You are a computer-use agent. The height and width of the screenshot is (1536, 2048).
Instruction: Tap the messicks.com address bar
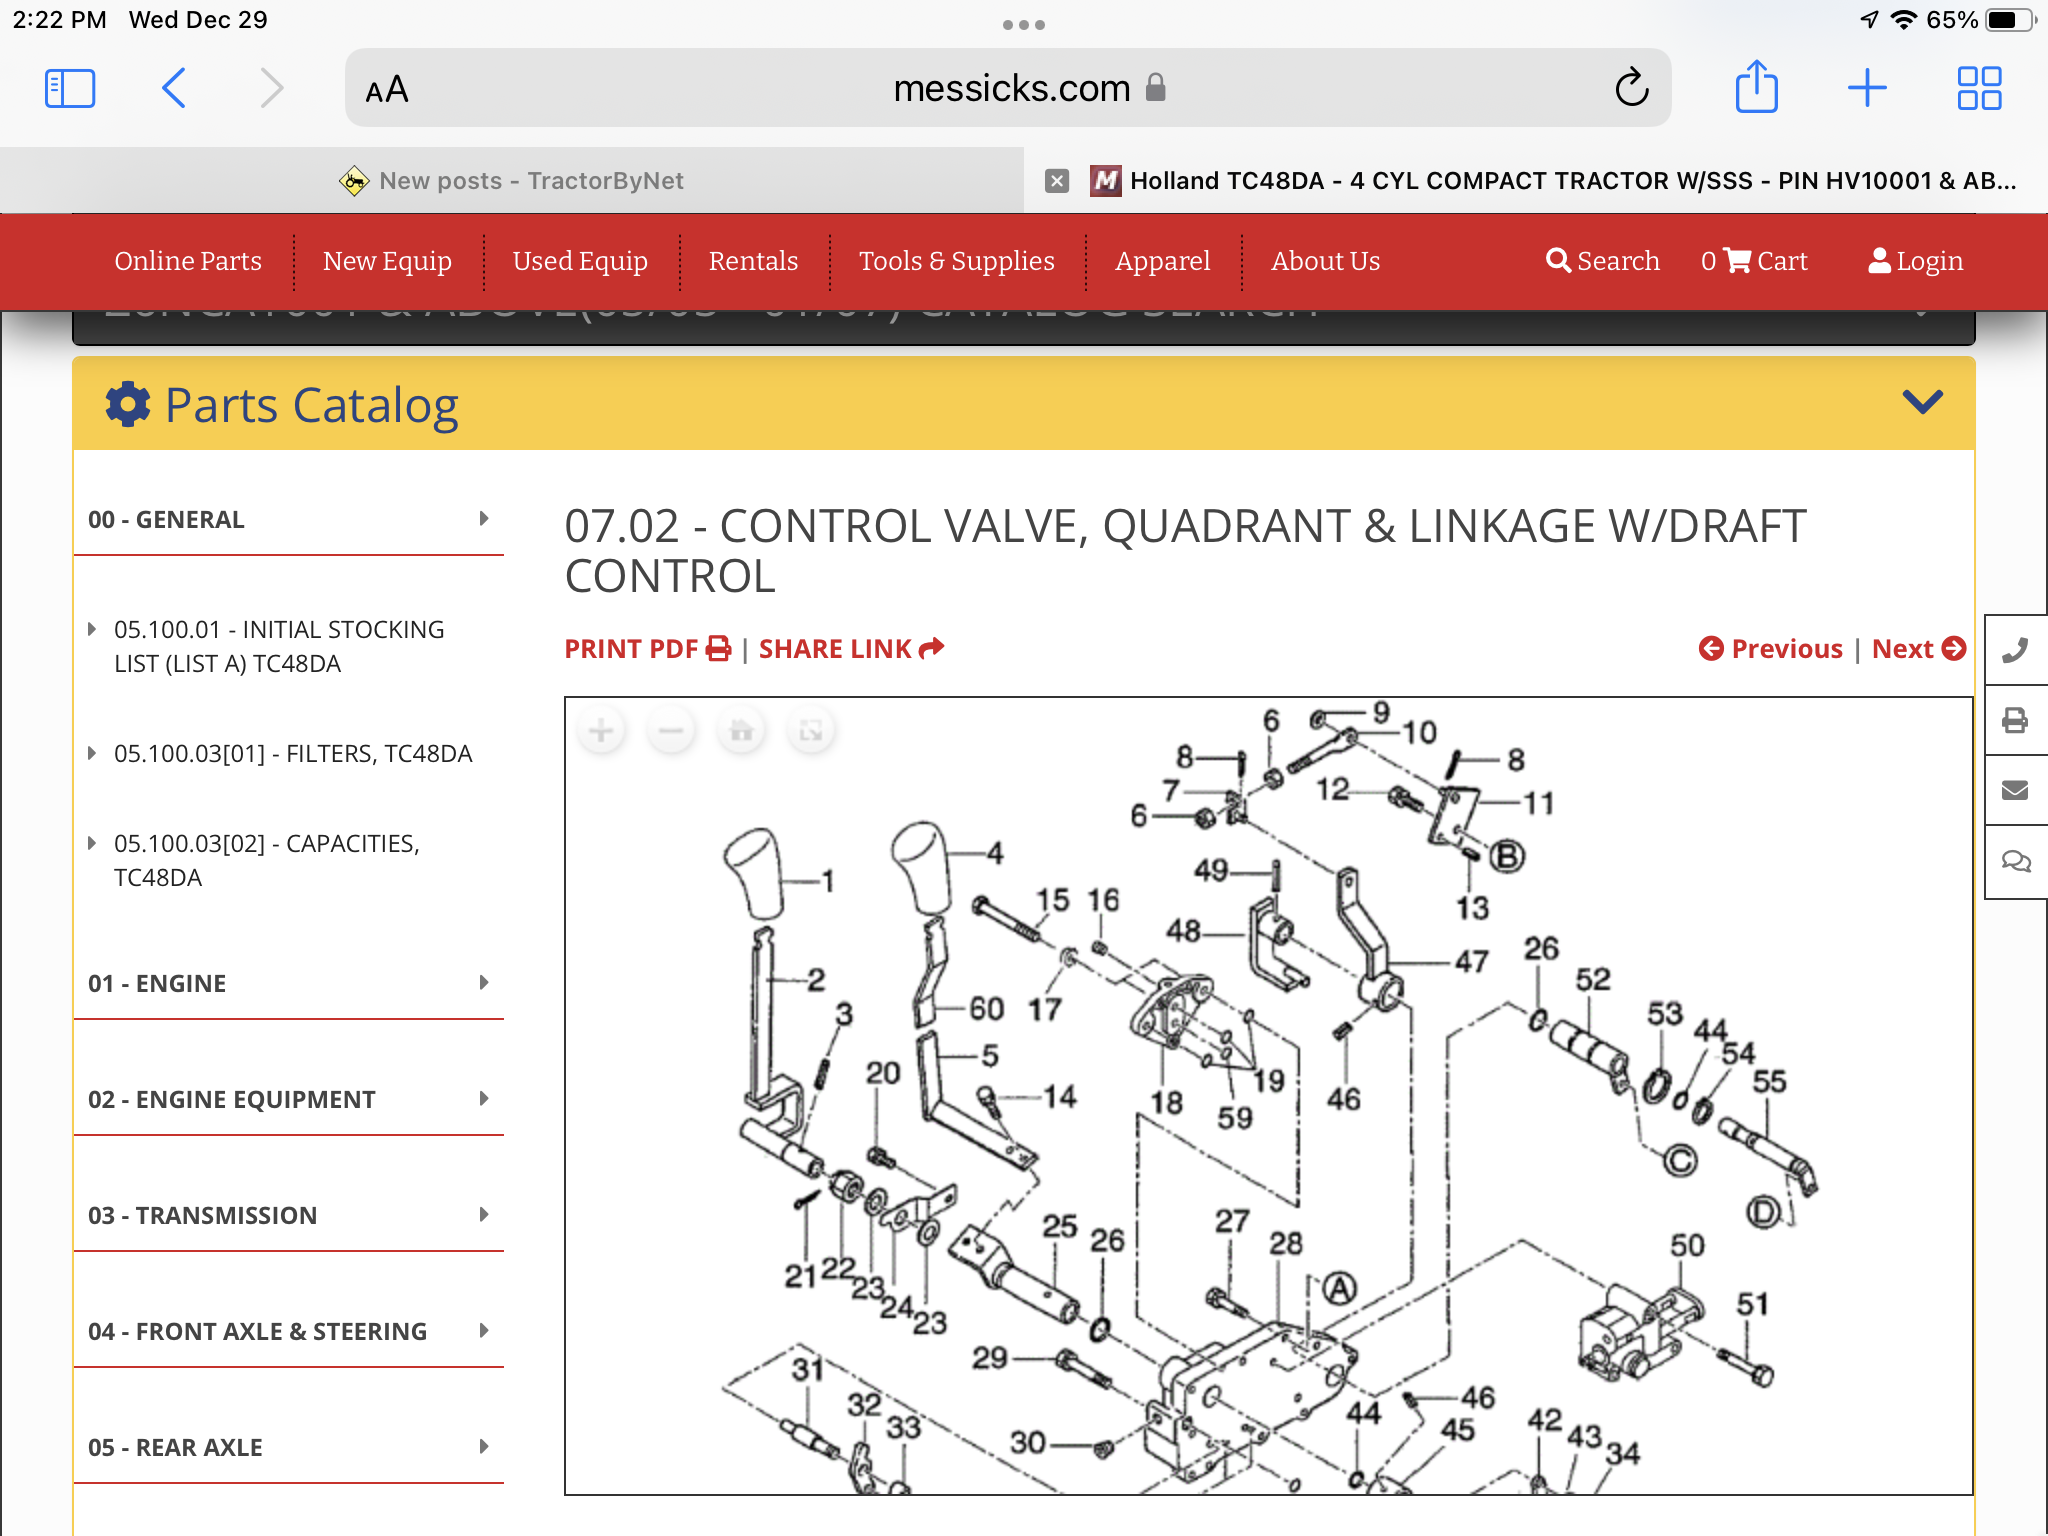tap(1008, 88)
